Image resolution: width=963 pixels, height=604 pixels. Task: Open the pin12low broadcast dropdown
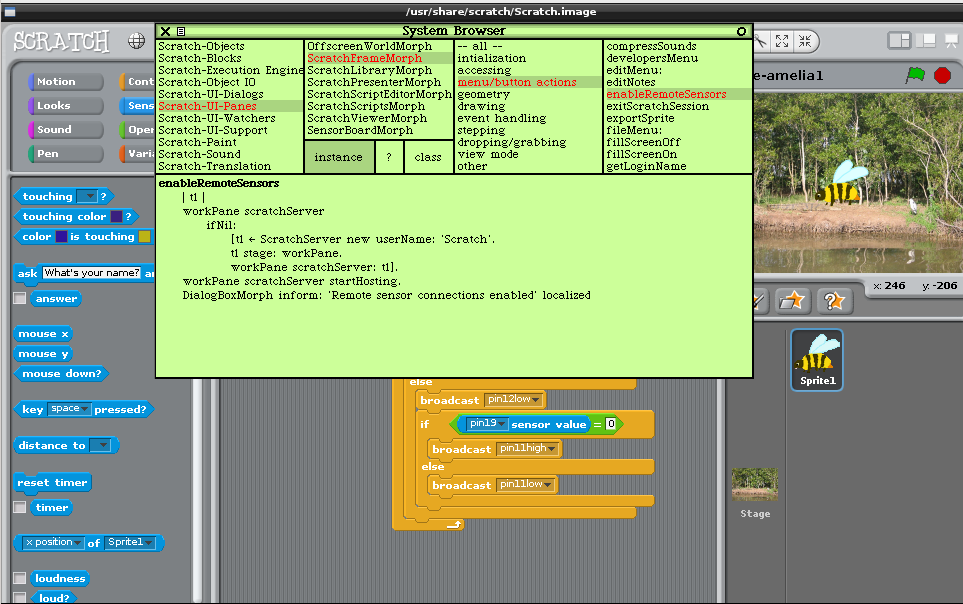513,399
